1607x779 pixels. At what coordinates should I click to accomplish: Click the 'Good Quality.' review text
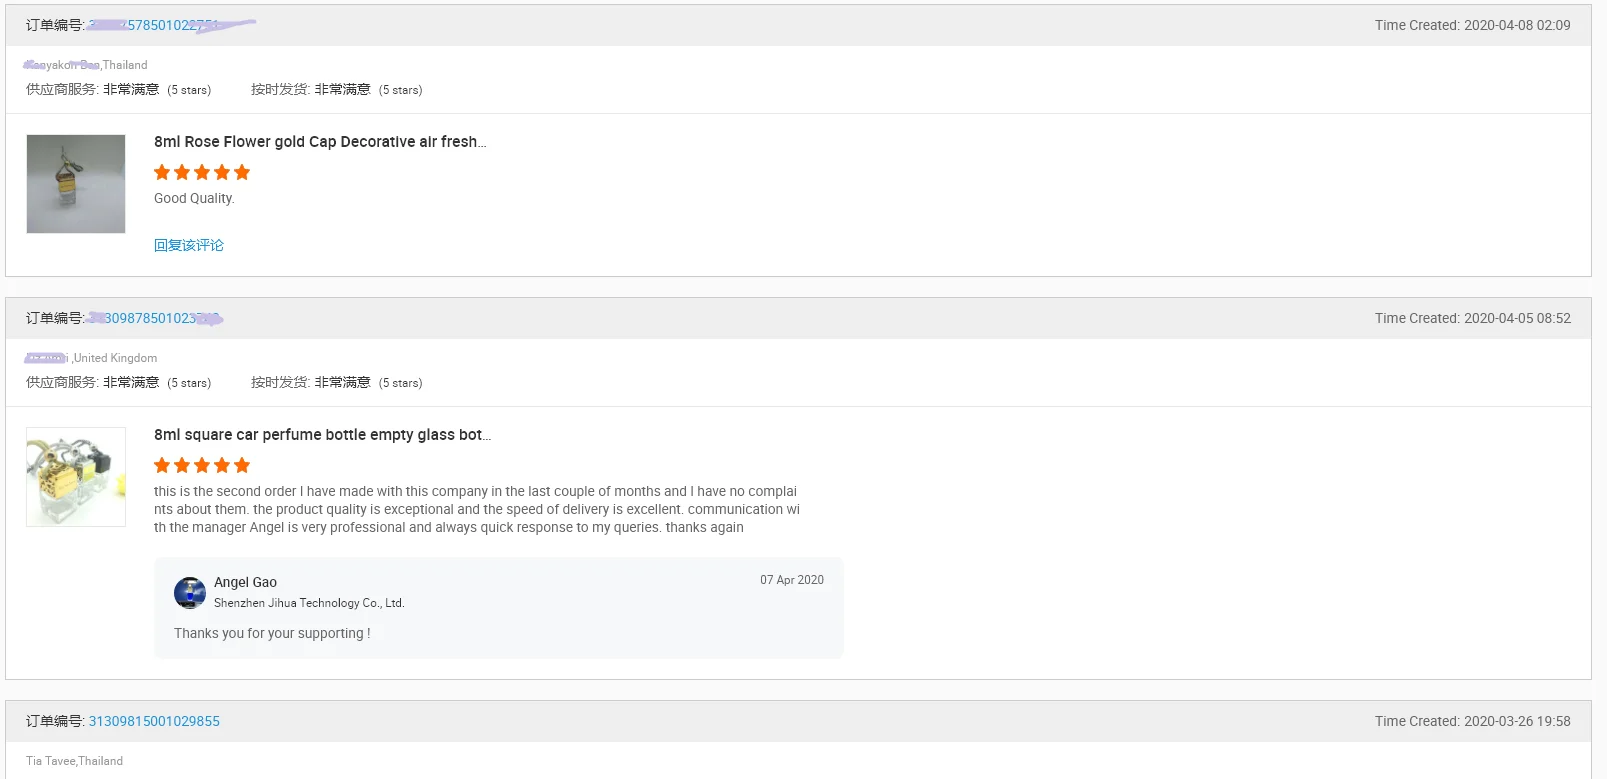click(194, 198)
